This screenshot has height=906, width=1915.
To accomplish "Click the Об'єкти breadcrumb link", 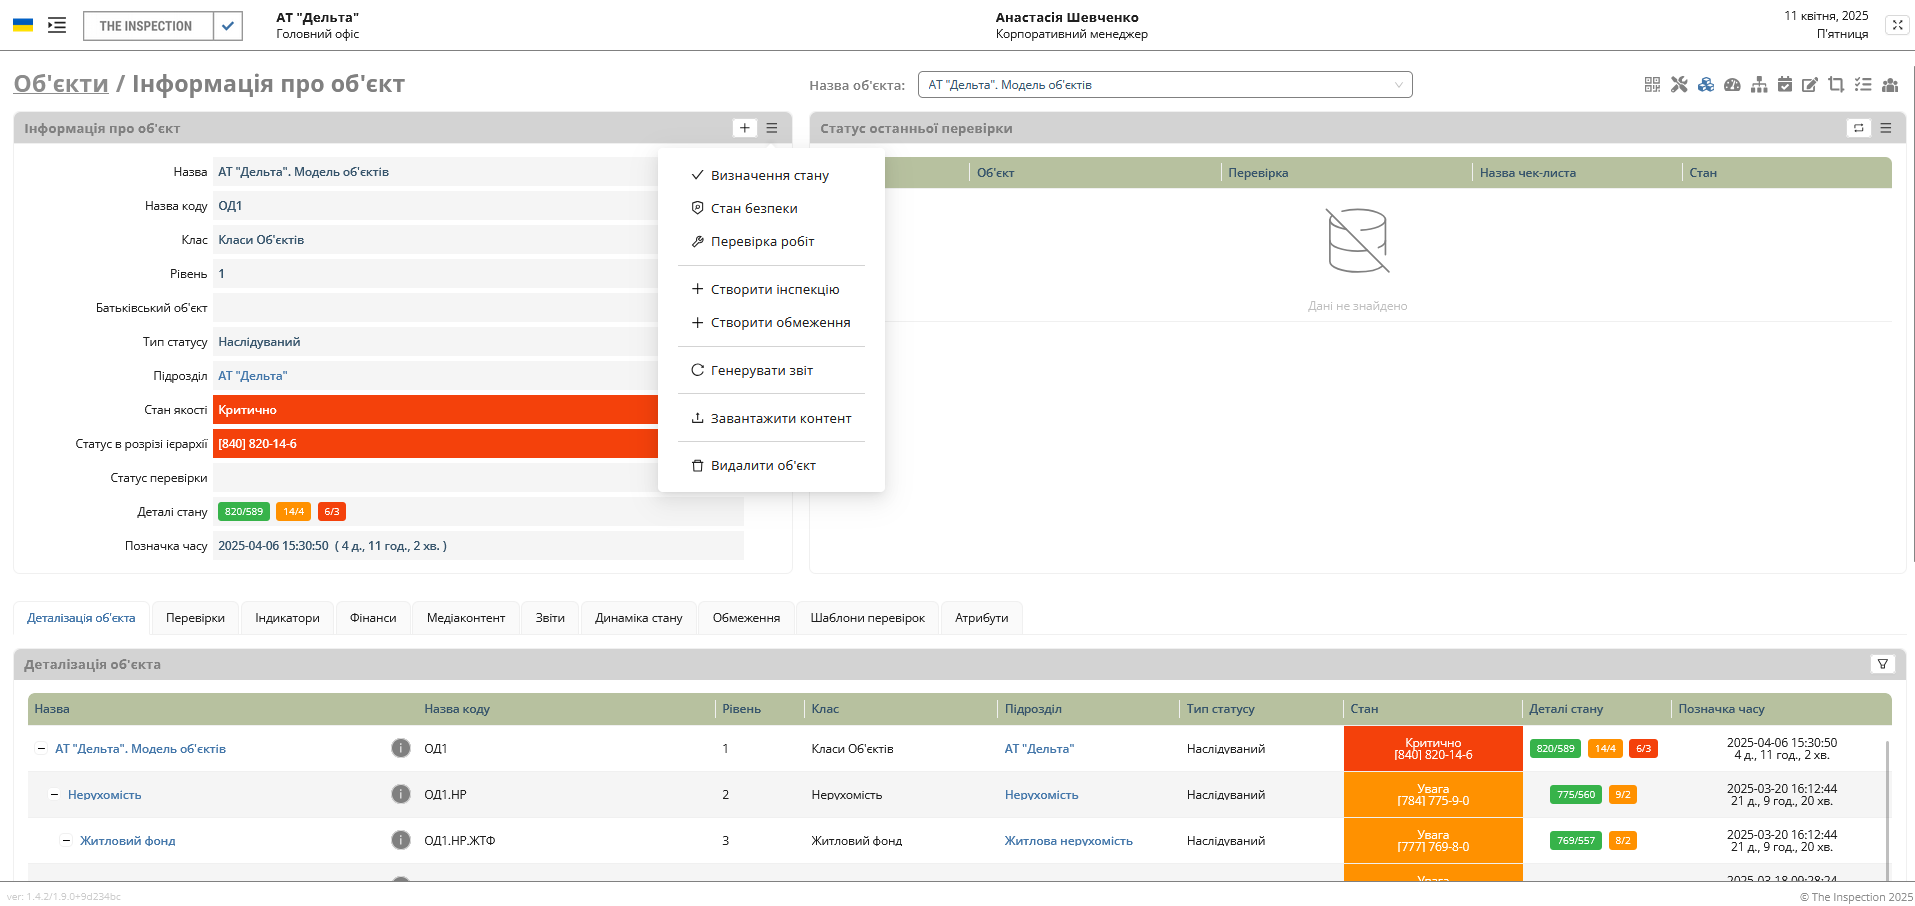I will pos(61,84).
